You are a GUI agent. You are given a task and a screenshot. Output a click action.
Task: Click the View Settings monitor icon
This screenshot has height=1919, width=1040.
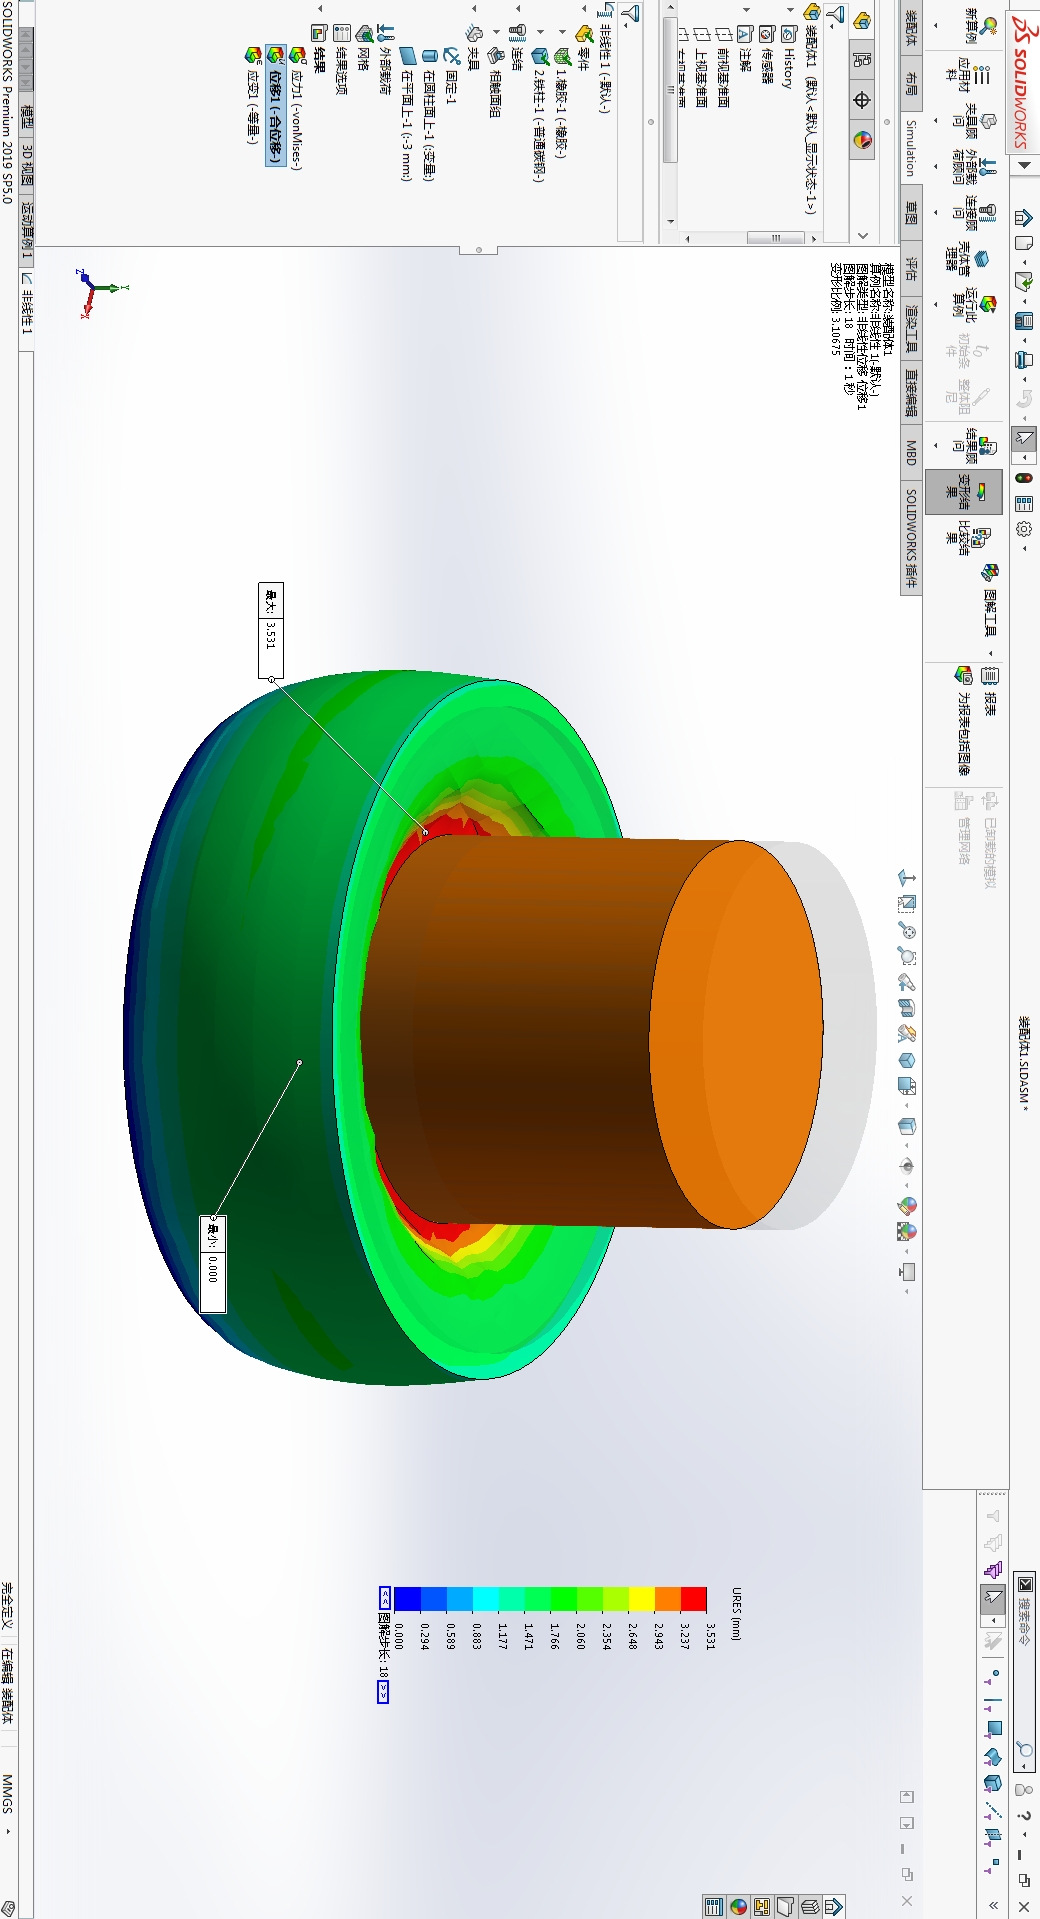(x=907, y=1272)
